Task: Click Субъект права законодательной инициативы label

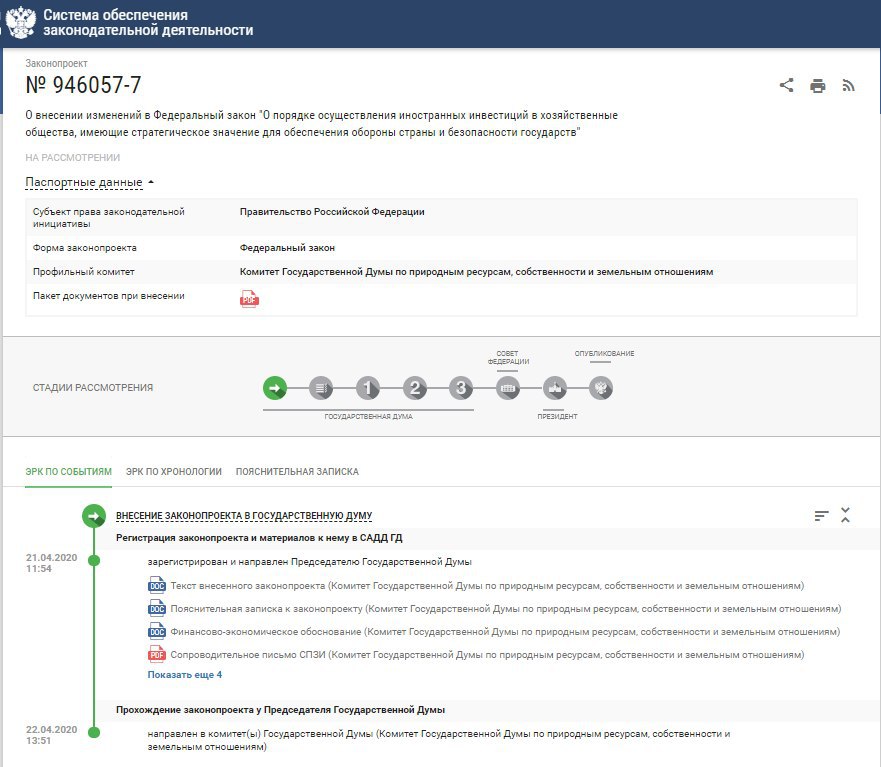Action: [108, 218]
